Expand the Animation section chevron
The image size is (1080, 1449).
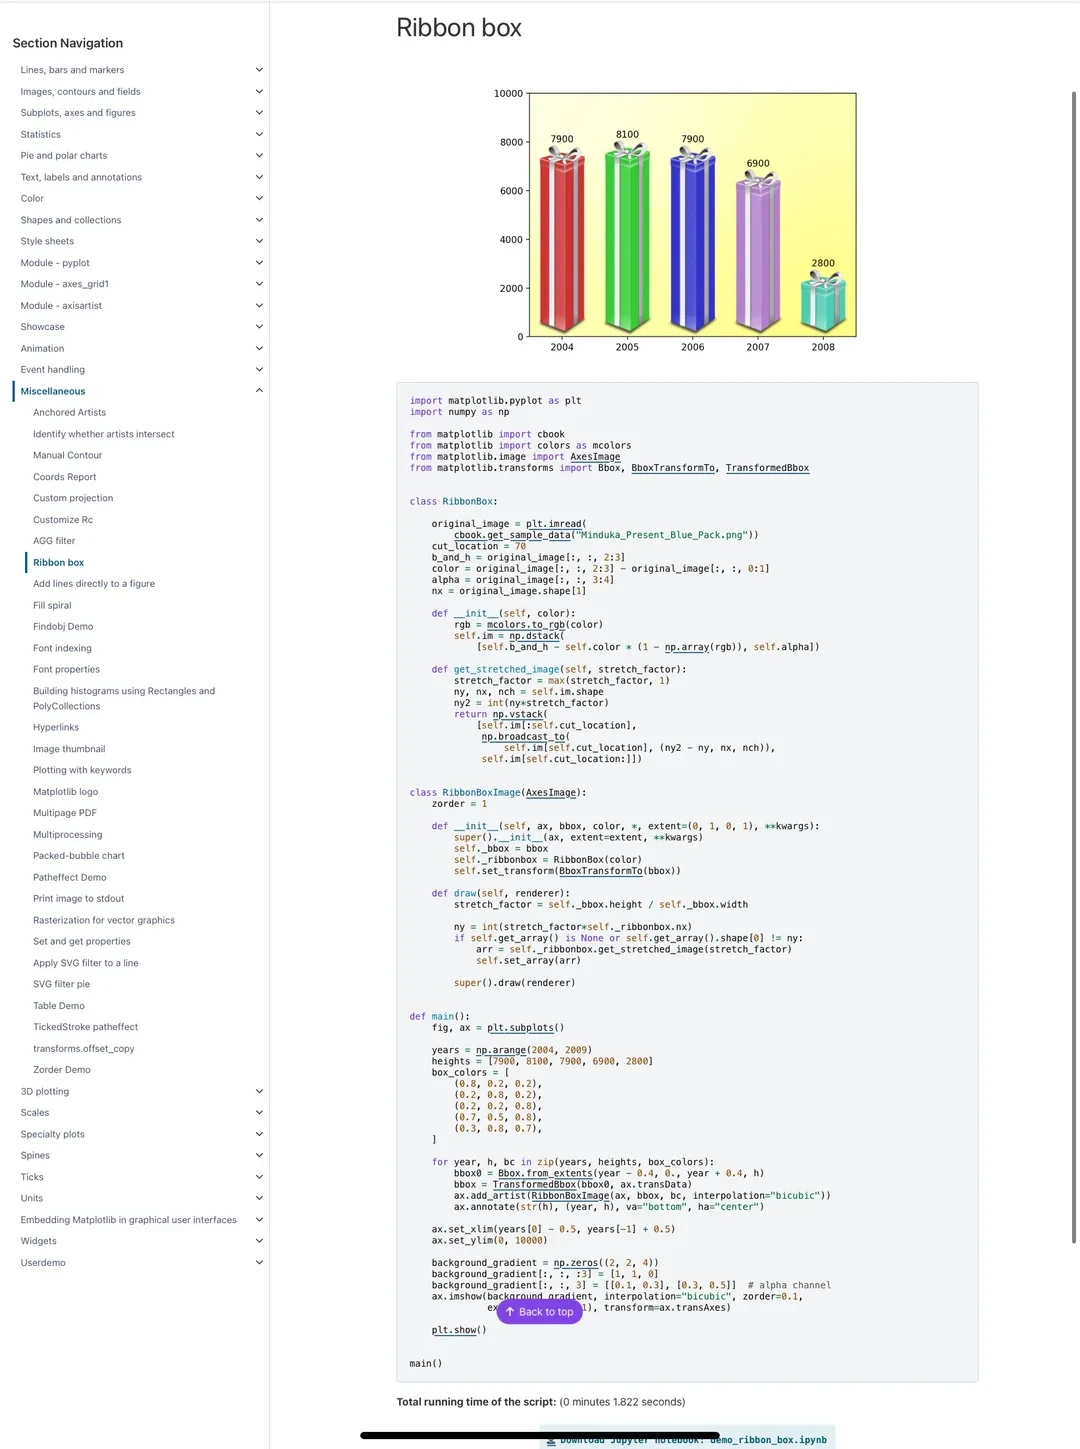pos(259,348)
